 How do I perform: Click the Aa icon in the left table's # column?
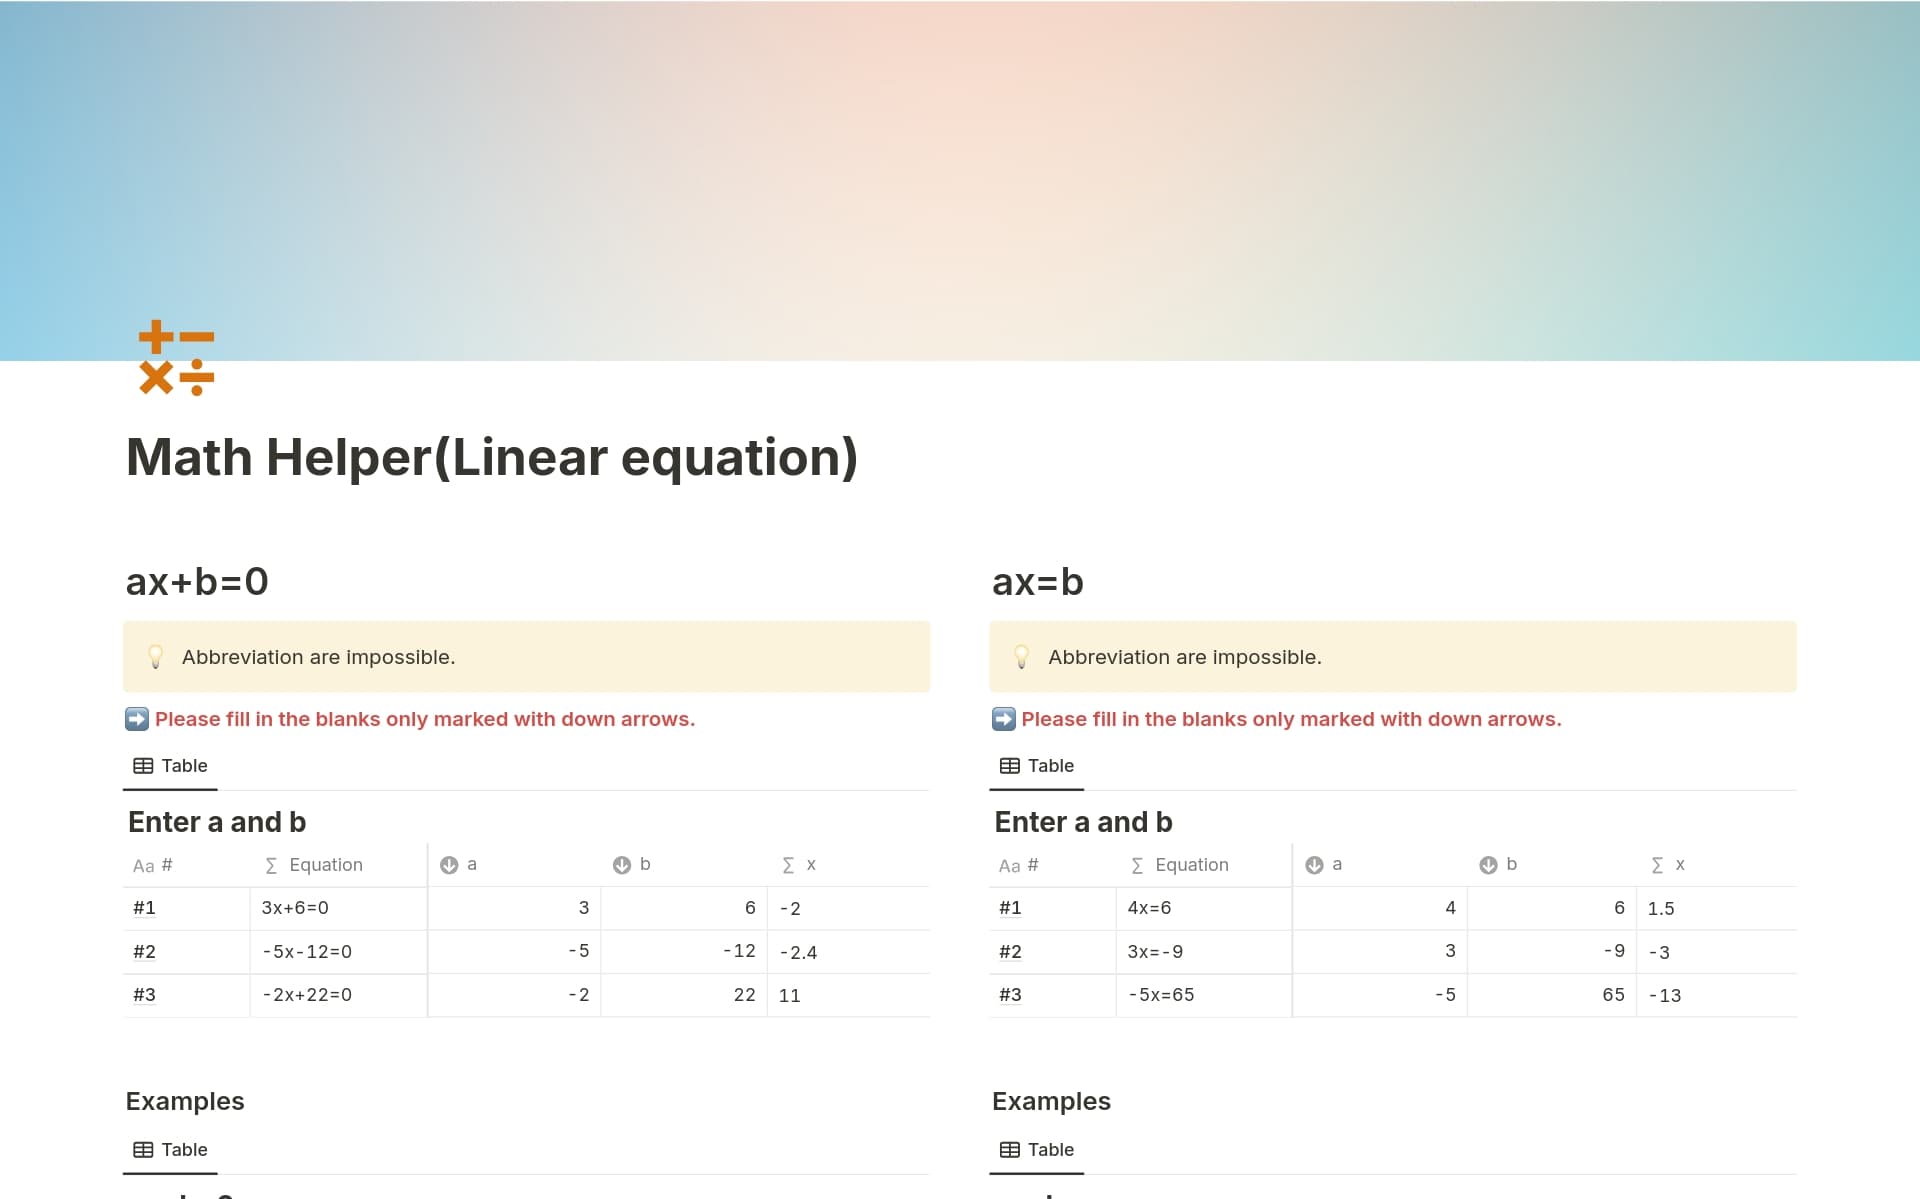[x=143, y=865]
